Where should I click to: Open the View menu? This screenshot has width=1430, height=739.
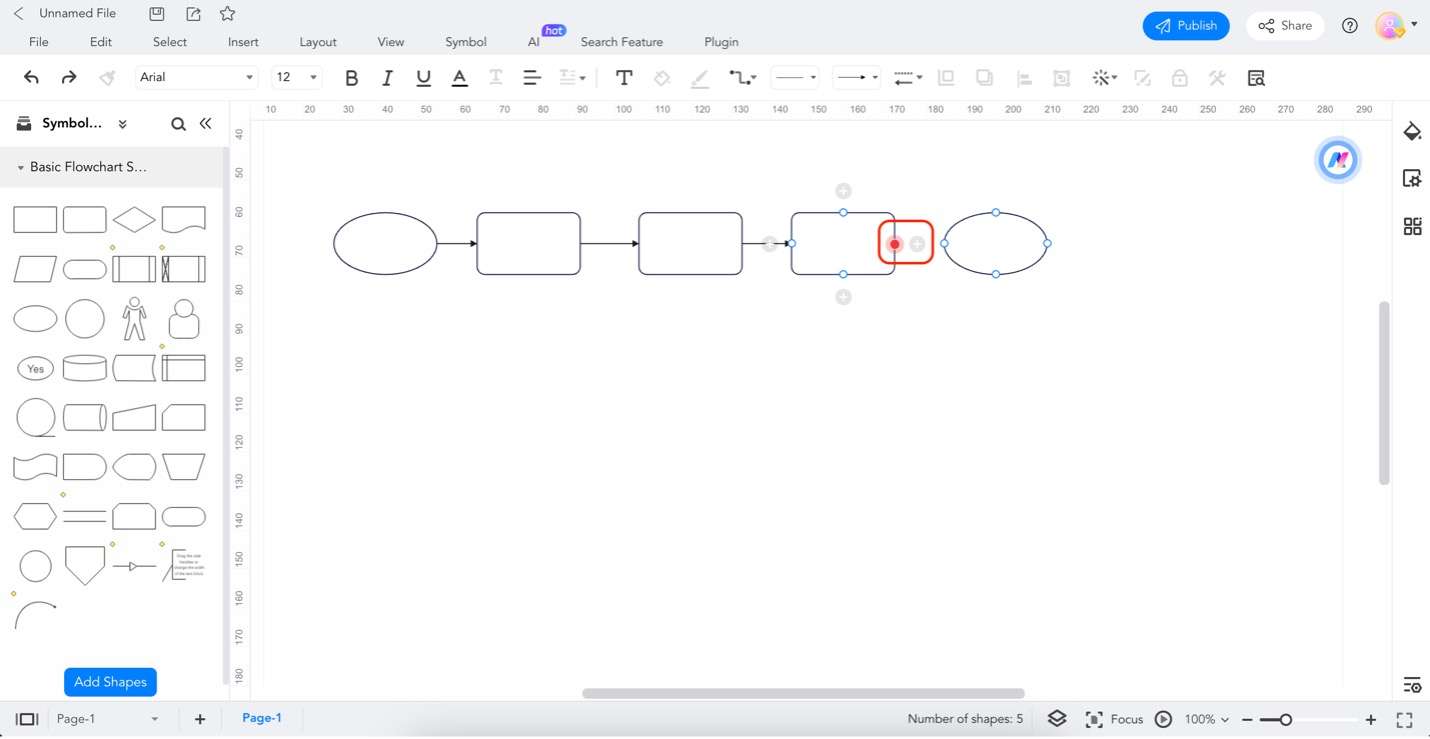pos(391,42)
